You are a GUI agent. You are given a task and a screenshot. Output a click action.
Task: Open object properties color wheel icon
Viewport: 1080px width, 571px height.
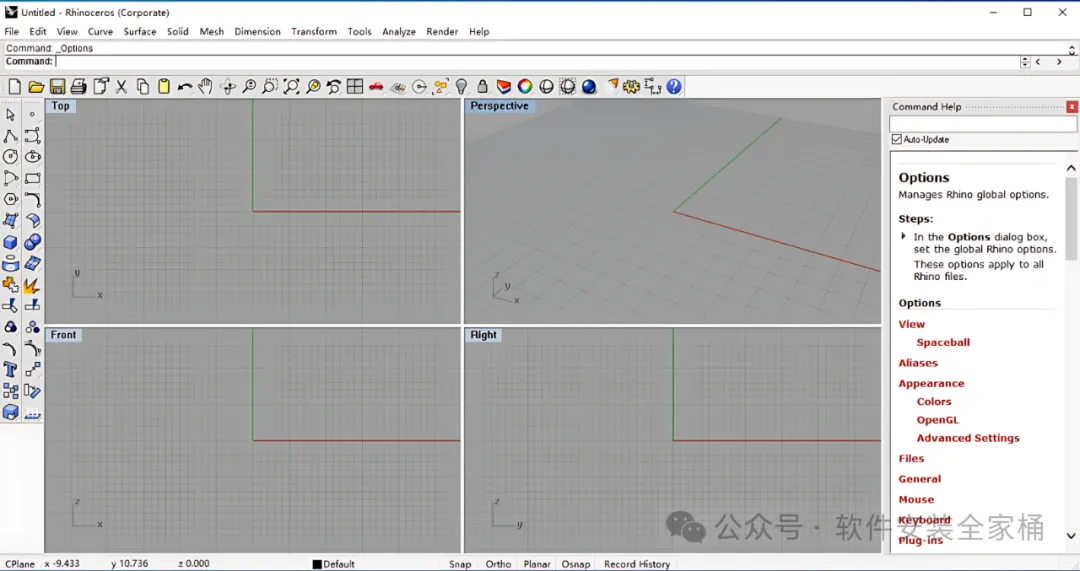[525, 86]
